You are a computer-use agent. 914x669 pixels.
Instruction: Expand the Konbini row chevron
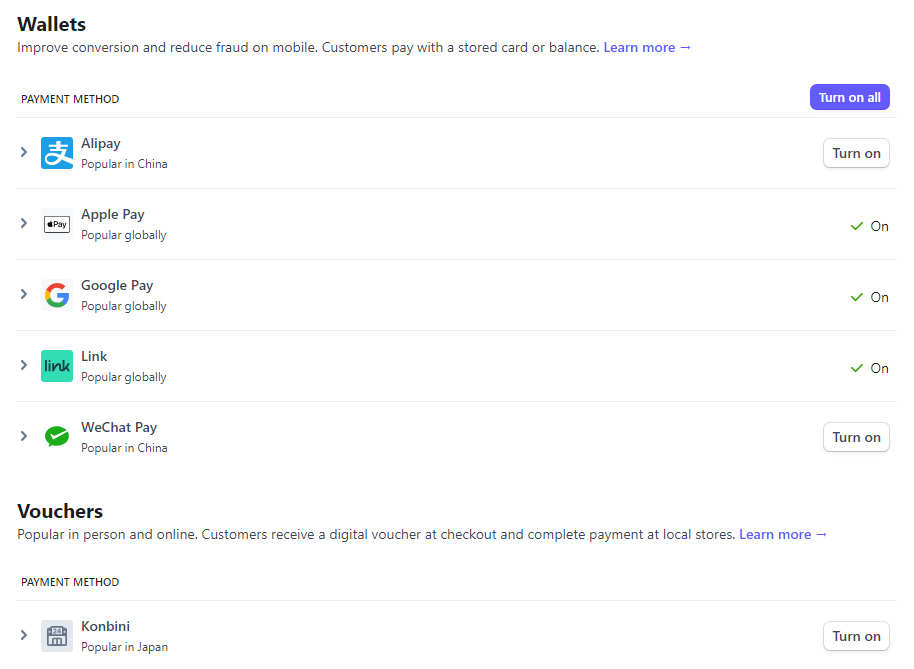tap(24, 635)
